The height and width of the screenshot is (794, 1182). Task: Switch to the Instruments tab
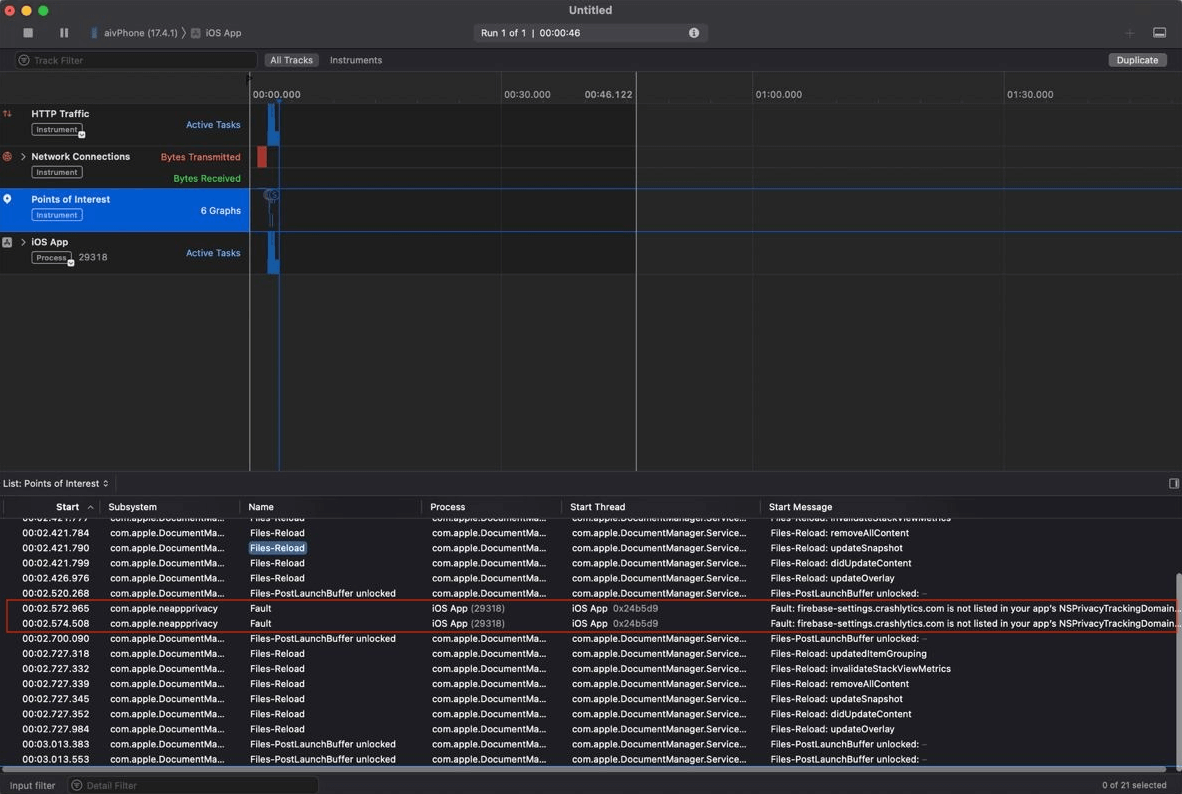tap(356, 60)
